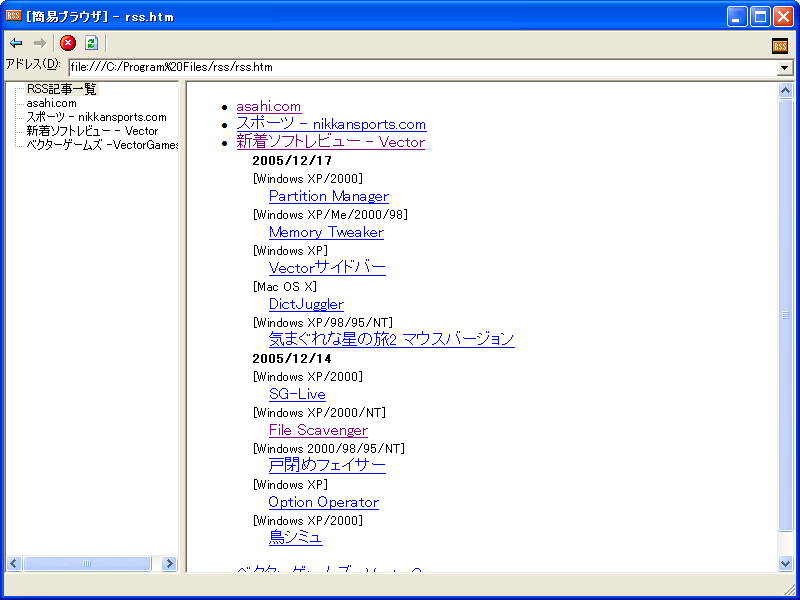Select '新着ソフトレビュー - Vector' tree item
This screenshot has height=600, width=800.
point(92,131)
